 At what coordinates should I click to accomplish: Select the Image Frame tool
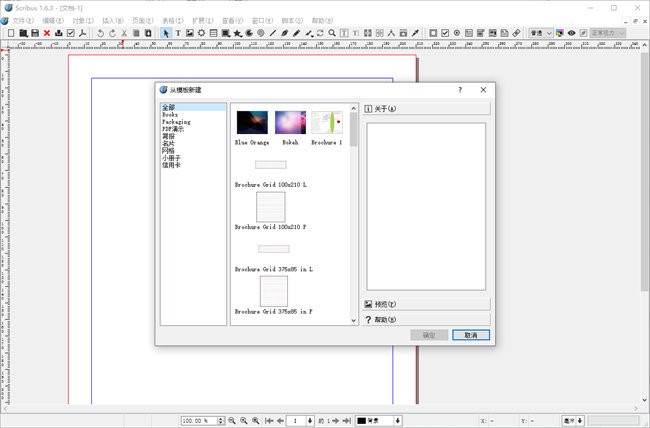[x=190, y=33]
